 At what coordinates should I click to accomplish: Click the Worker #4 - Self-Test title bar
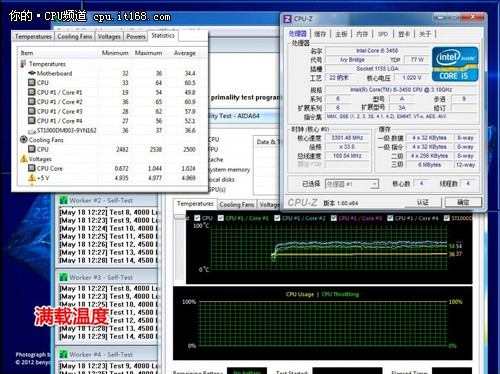107,354
